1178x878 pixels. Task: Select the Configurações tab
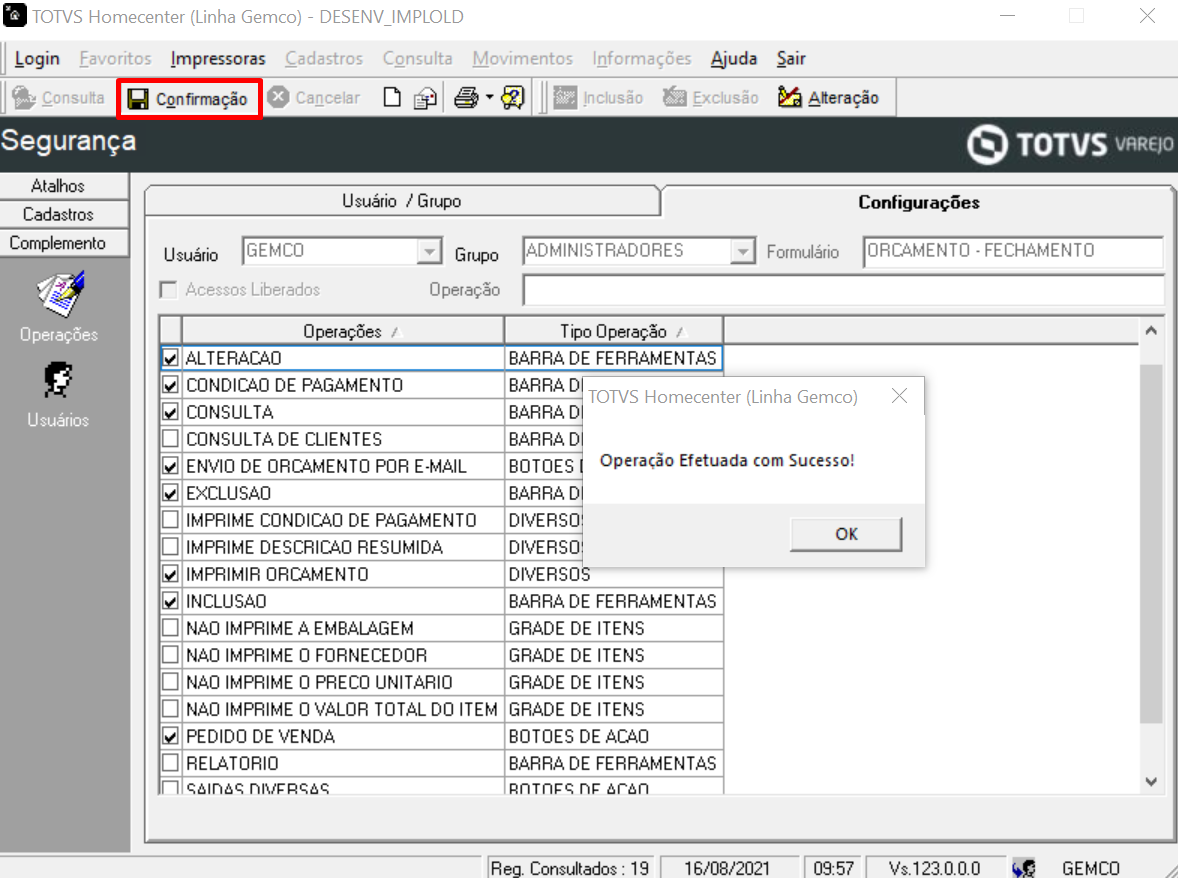919,202
